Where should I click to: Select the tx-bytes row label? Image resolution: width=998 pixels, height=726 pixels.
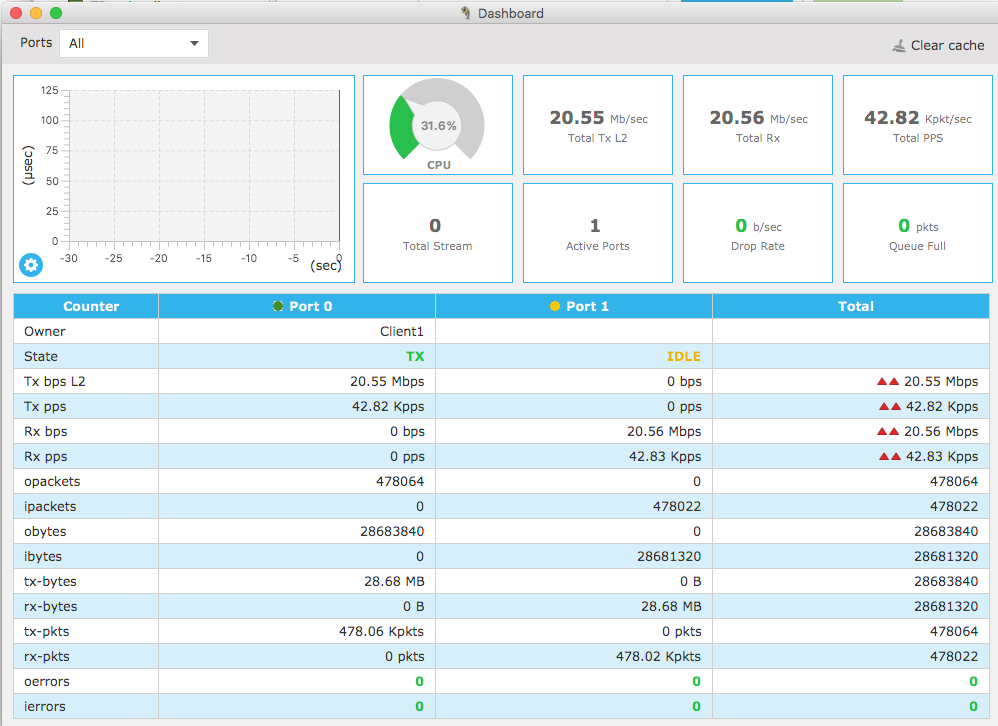pyautogui.click(x=50, y=582)
